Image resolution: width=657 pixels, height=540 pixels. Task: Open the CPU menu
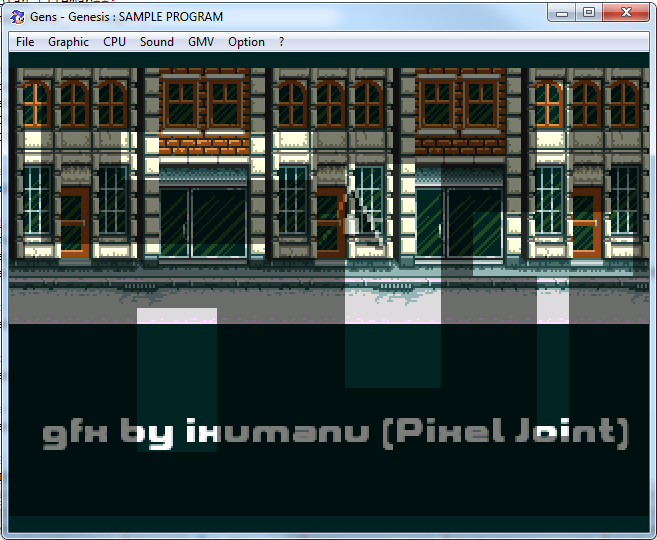114,42
